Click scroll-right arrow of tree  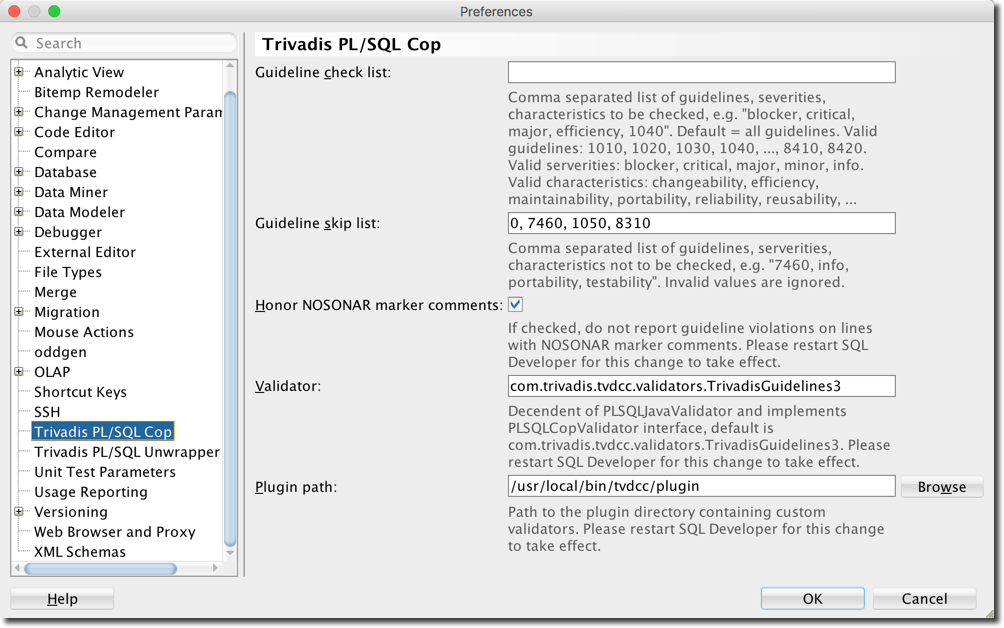[x=215, y=568]
